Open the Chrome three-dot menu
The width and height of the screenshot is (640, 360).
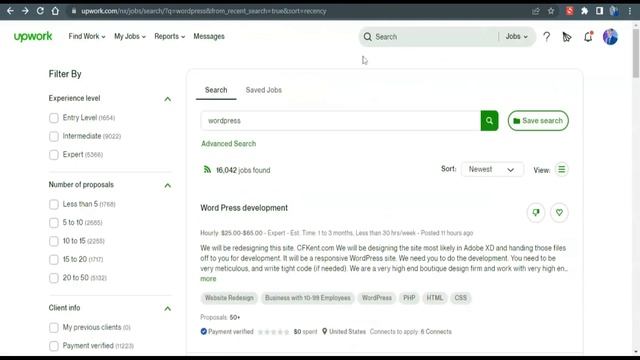(630, 11)
